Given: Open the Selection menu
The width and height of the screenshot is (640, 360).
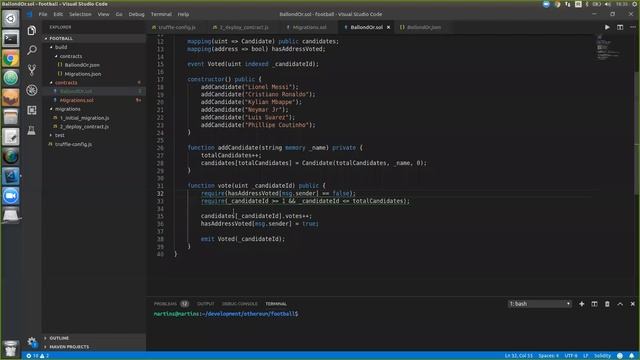Looking at the screenshot, I should [x=80, y=14].
